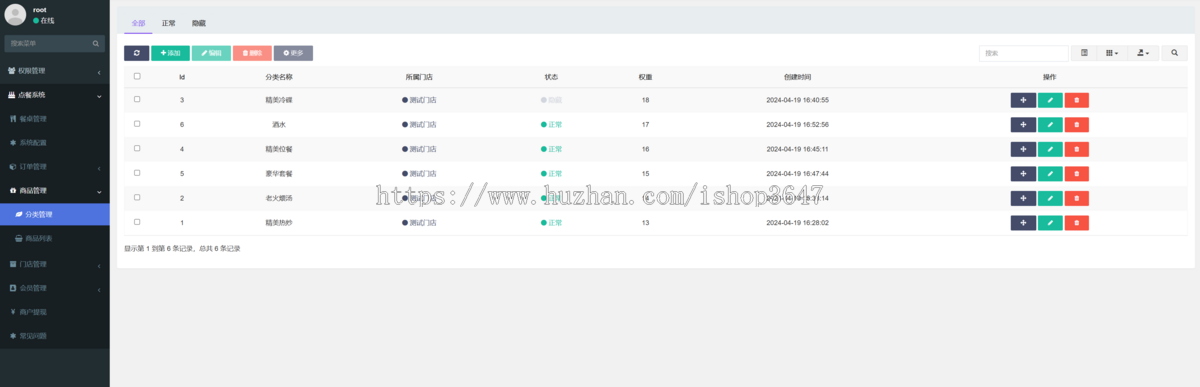The height and width of the screenshot is (387, 1200).
Task: Check the box for 精美冷碟 row
Action: [x=137, y=99]
